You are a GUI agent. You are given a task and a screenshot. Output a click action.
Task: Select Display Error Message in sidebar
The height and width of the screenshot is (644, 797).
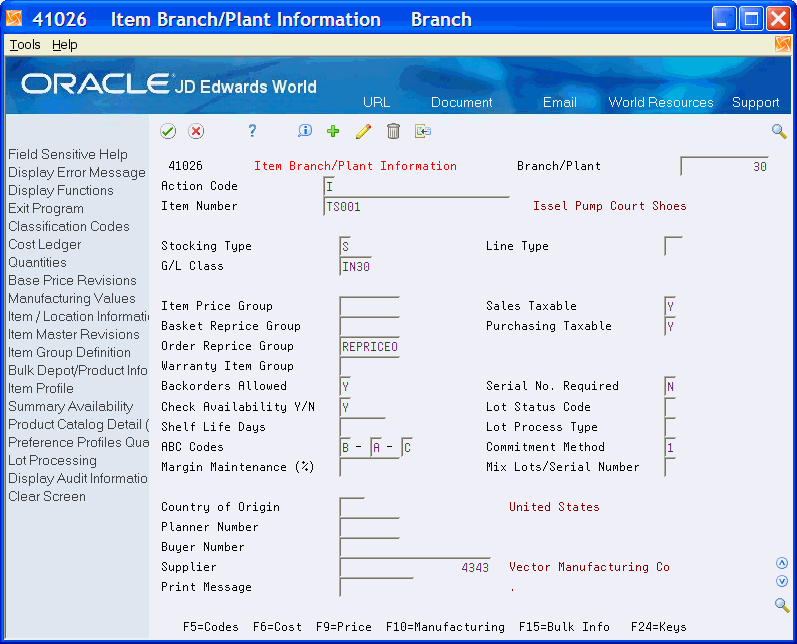point(77,172)
